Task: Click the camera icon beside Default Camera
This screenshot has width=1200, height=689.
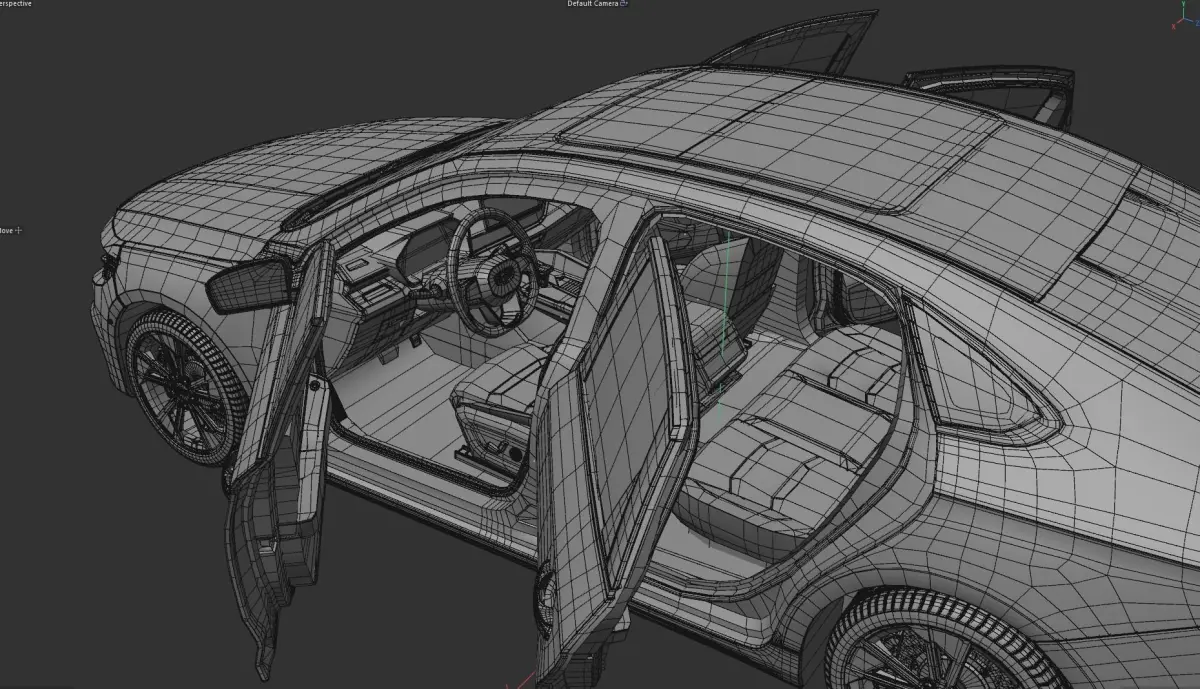Action: pos(625,4)
